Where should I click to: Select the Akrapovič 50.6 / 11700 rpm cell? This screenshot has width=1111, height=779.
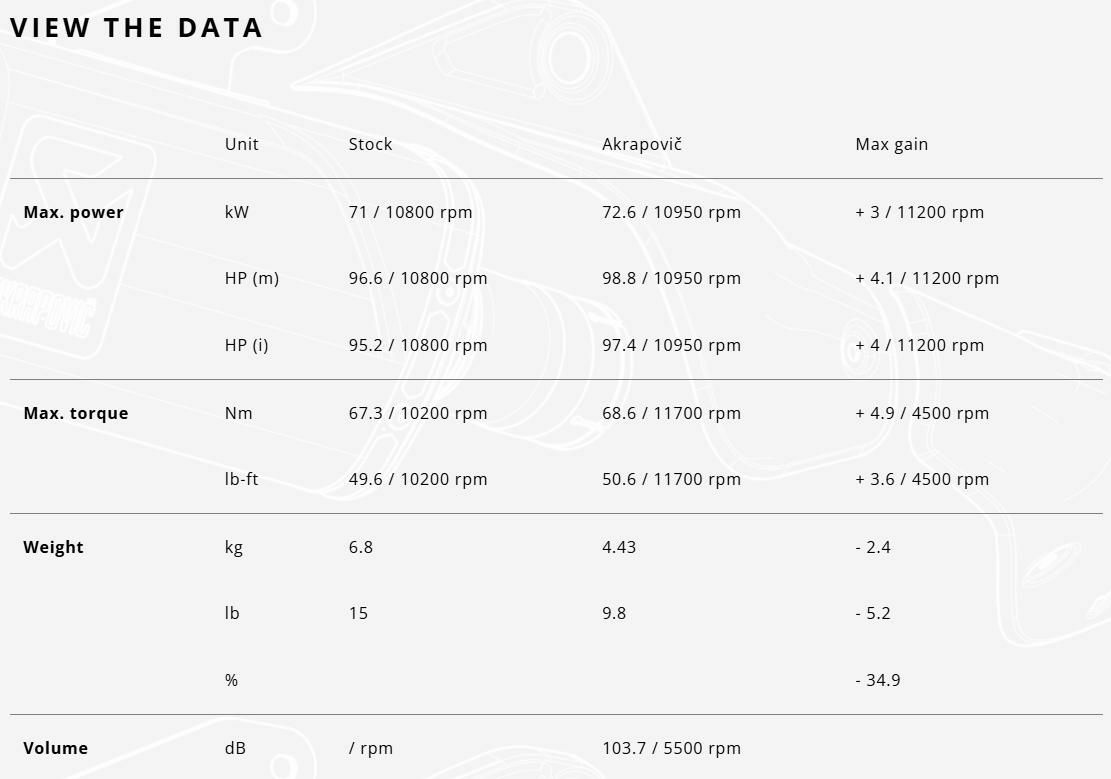pos(671,479)
